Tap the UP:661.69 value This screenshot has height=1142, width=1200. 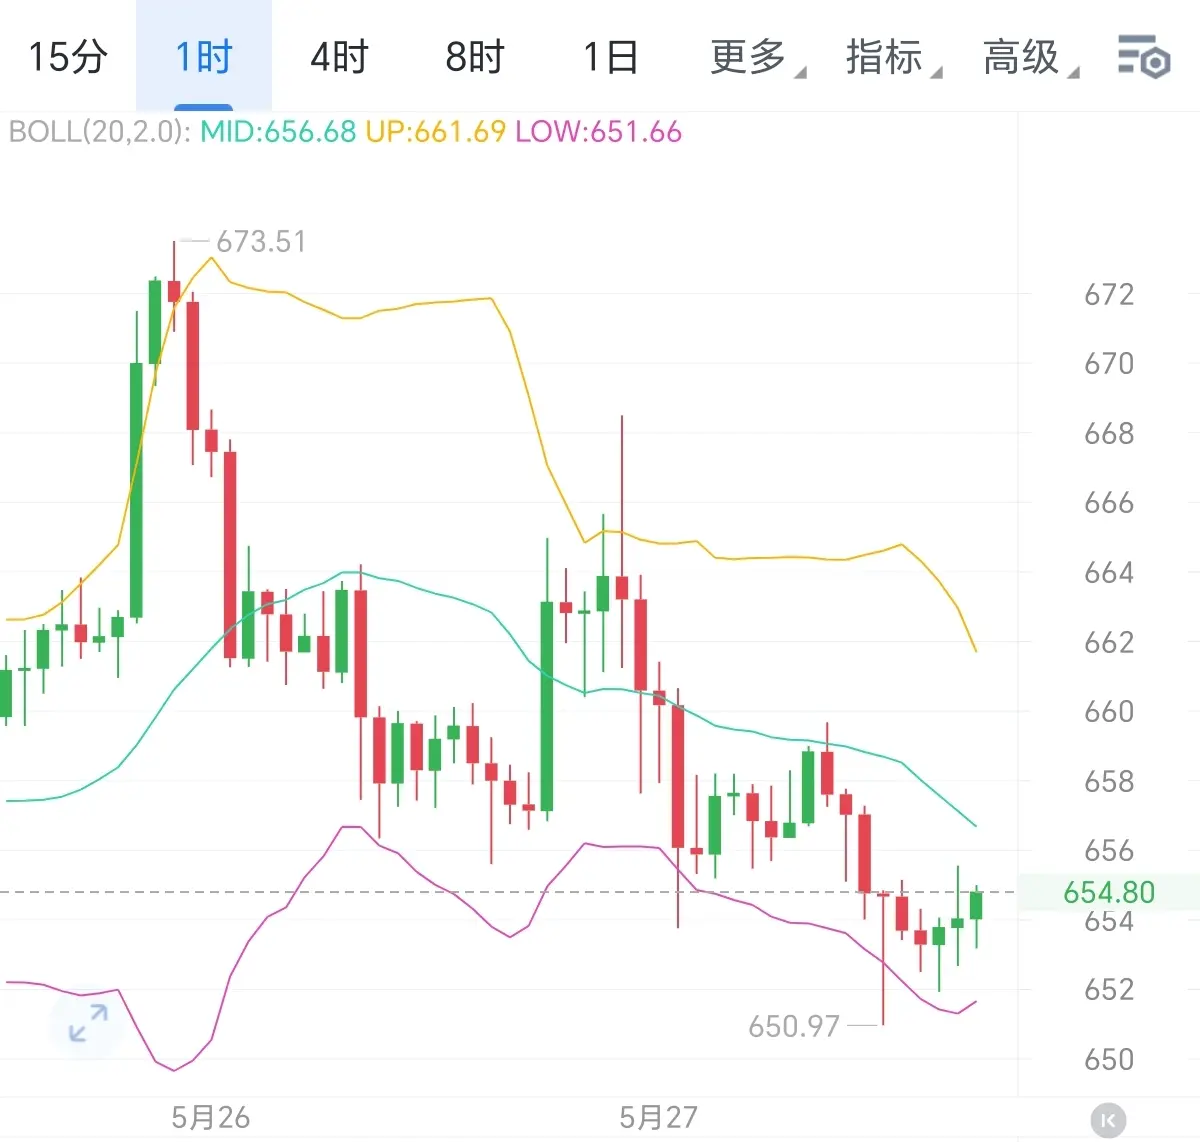[x=435, y=132]
